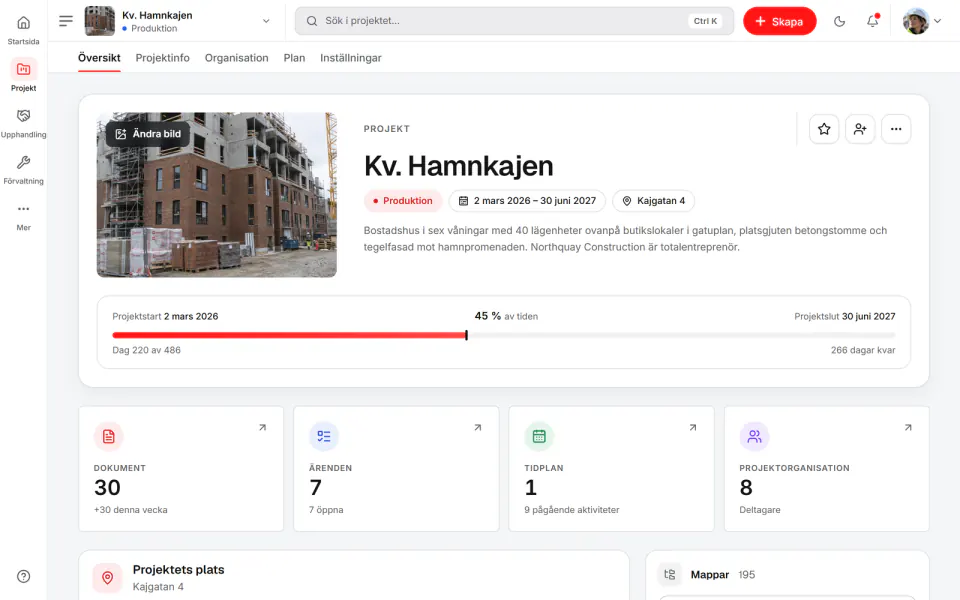
Task: Open the Organisation tab
Action: click(236, 58)
